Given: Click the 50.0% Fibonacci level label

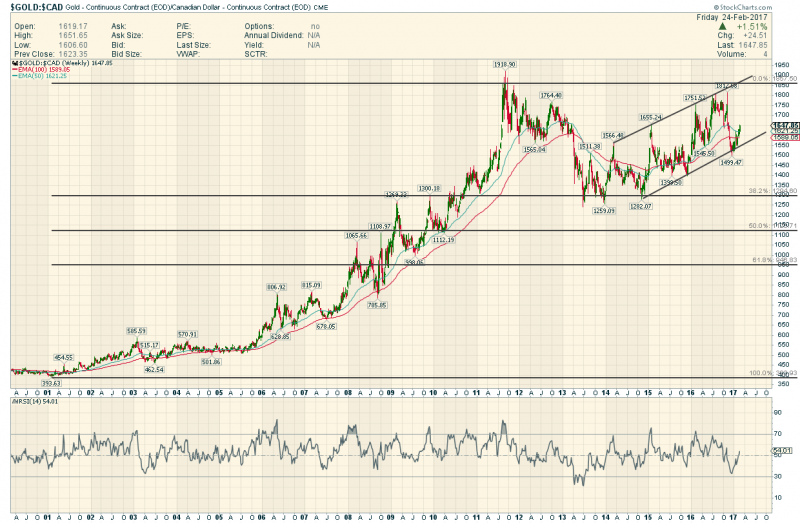Looking at the screenshot, I should point(772,226).
